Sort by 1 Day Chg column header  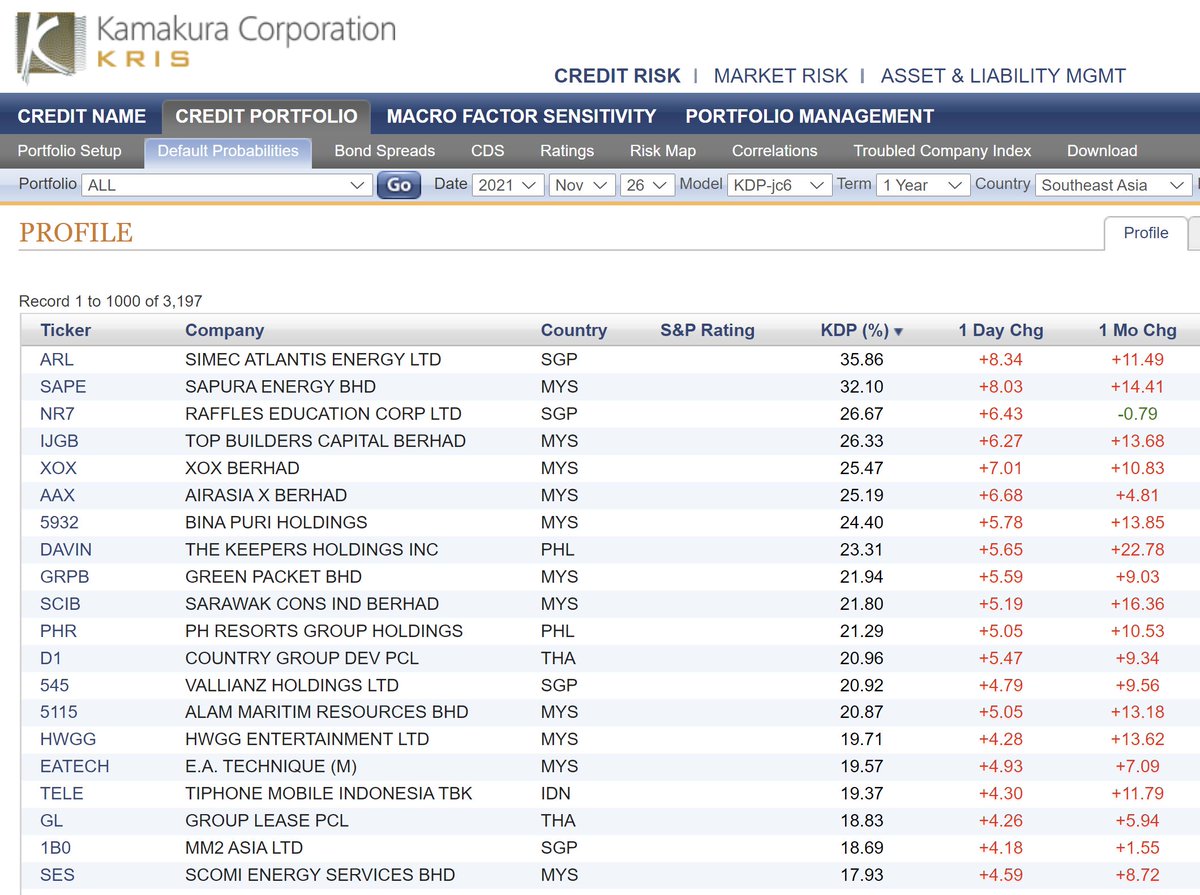pyautogui.click(x=1000, y=330)
